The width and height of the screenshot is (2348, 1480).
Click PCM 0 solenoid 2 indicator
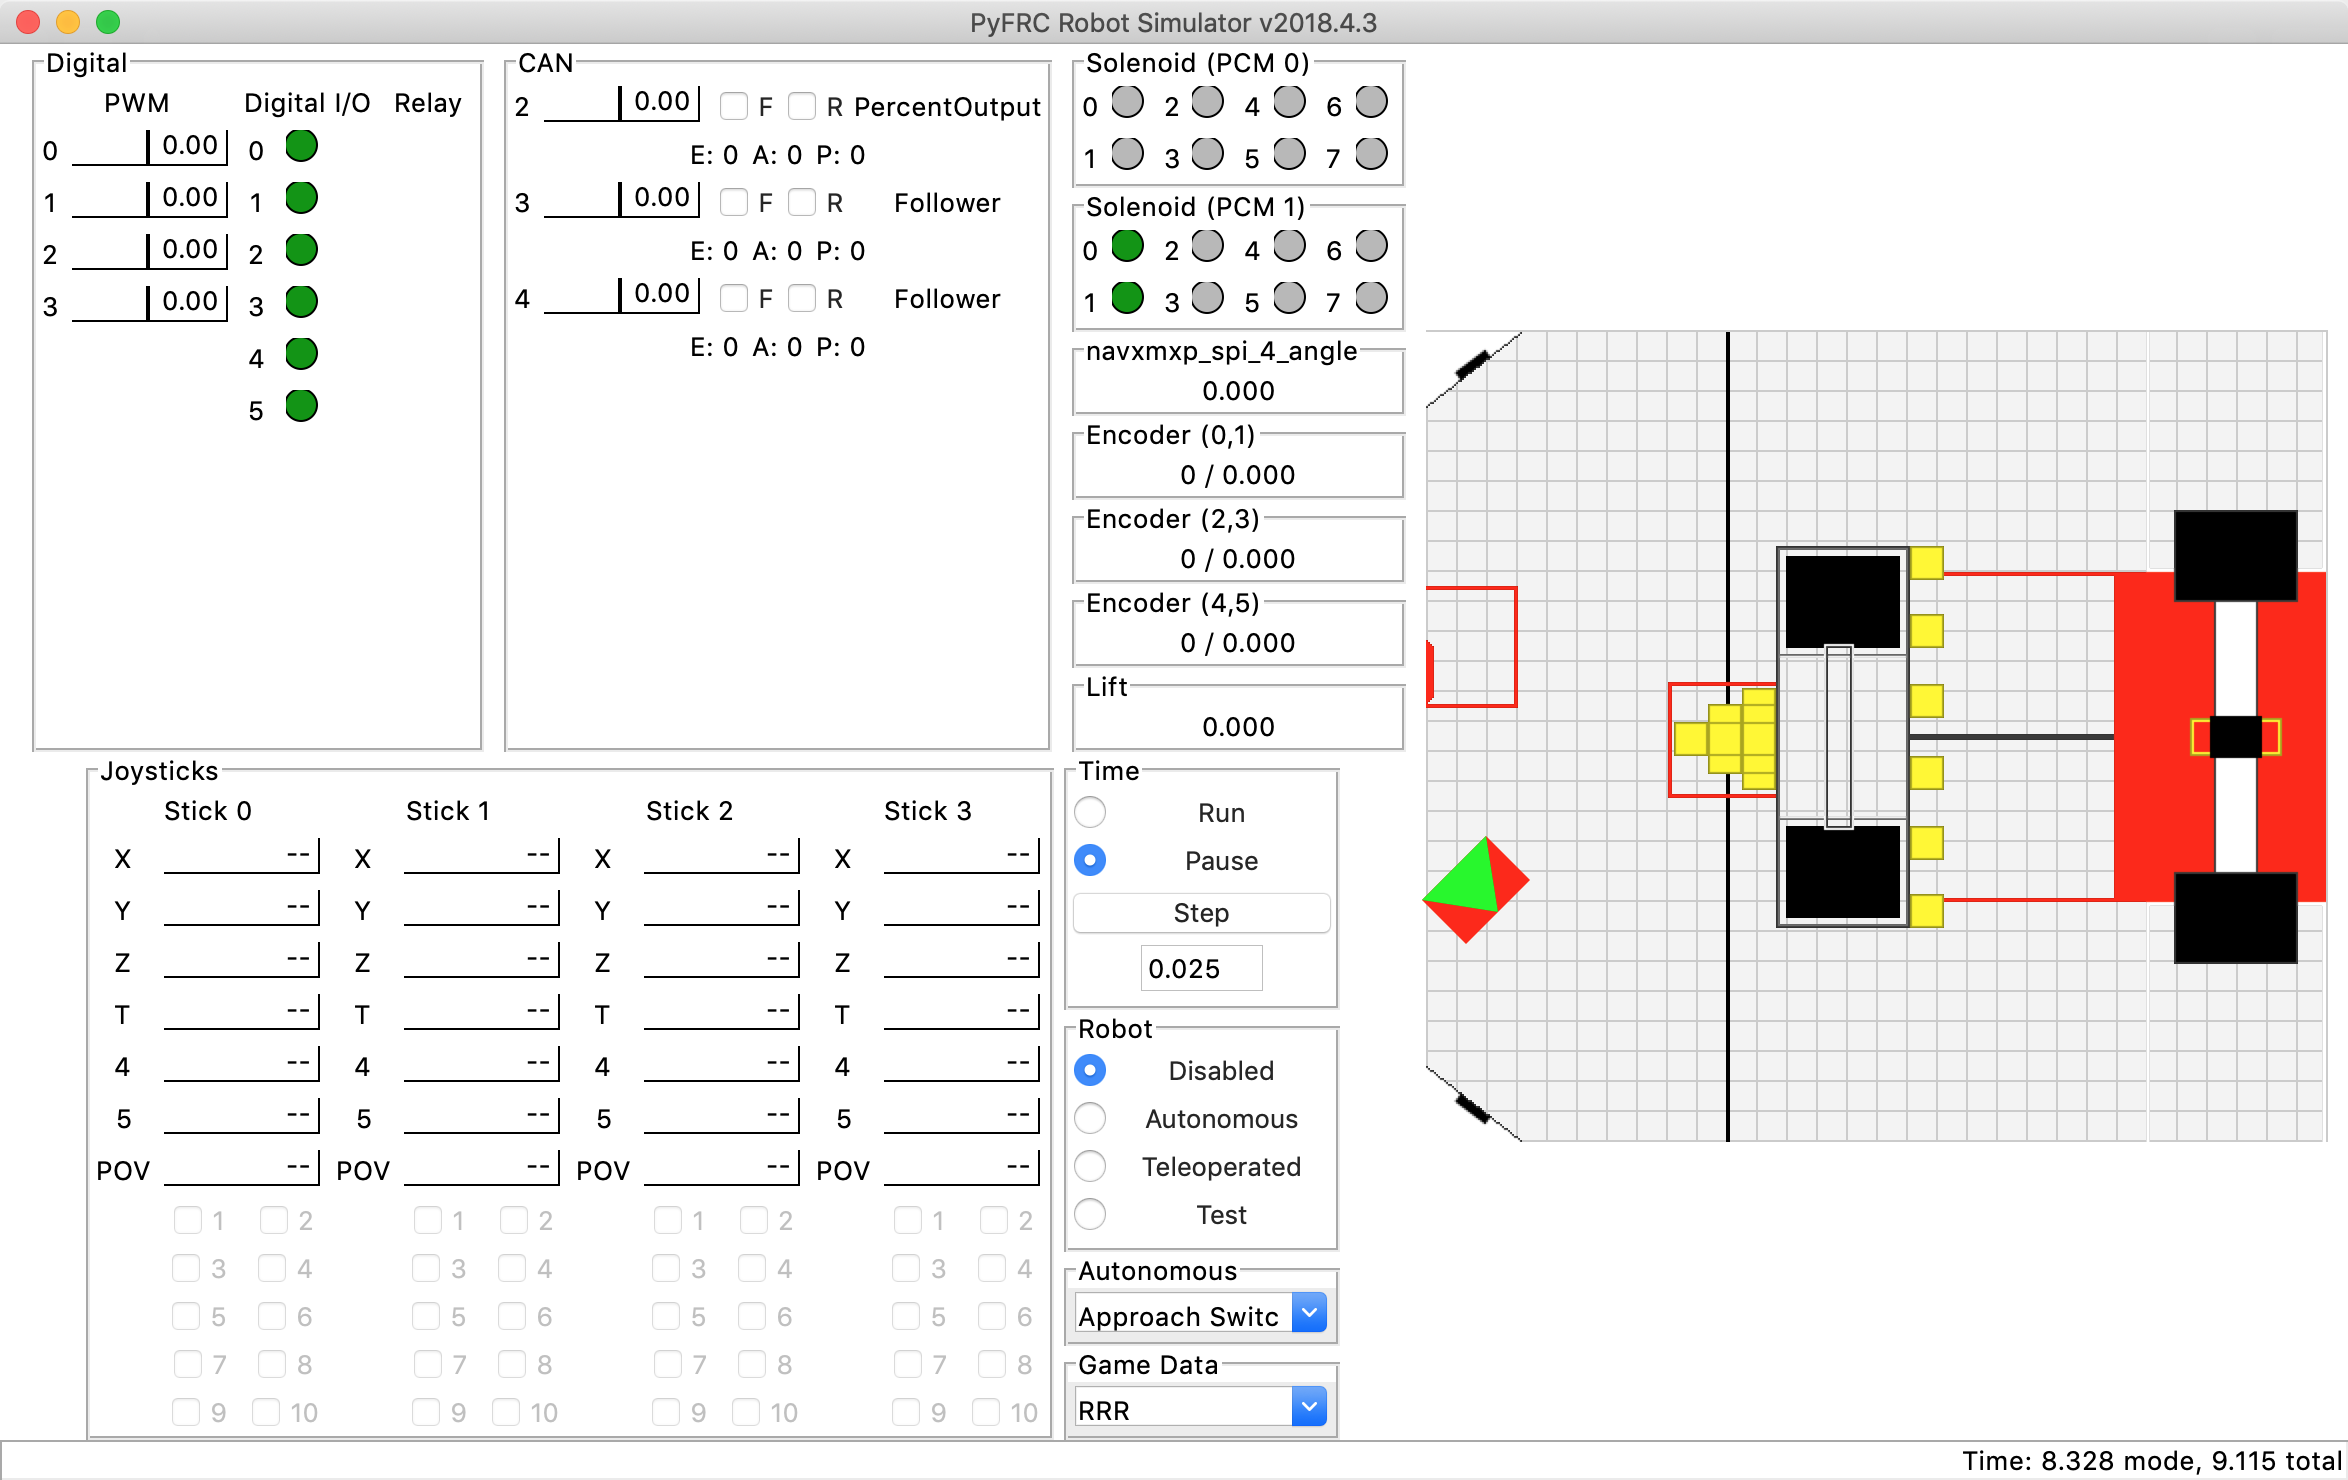pos(1208,102)
